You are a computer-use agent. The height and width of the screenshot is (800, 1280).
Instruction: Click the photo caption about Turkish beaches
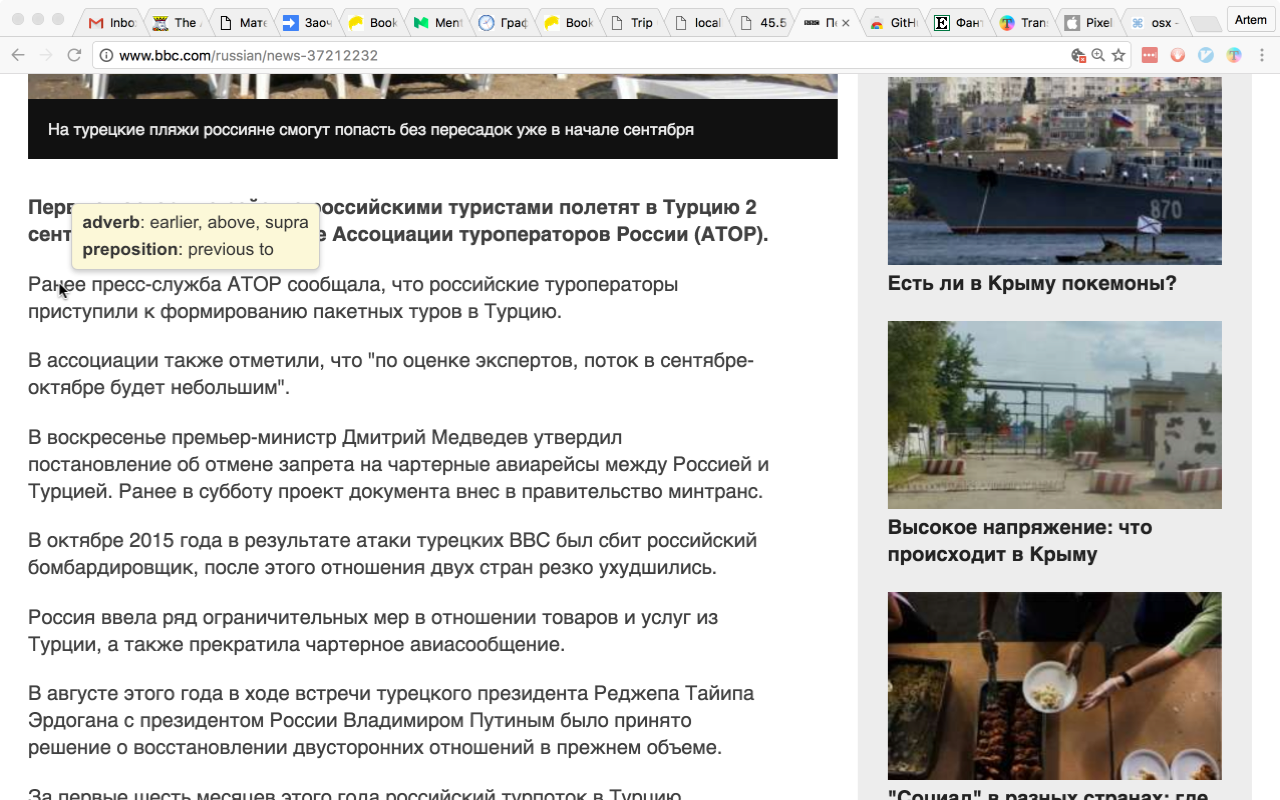click(x=371, y=129)
